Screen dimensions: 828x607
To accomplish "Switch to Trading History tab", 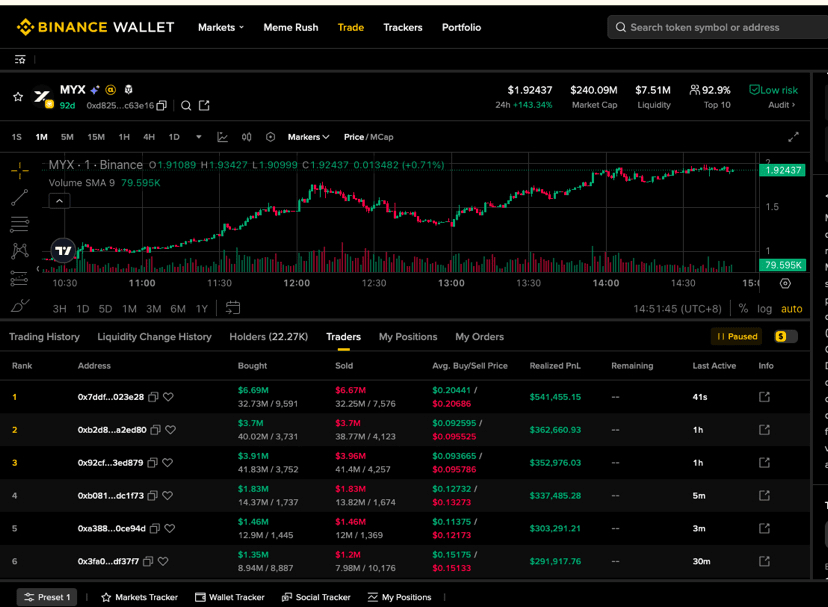I will pyautogui.click(x=44, y=337).
